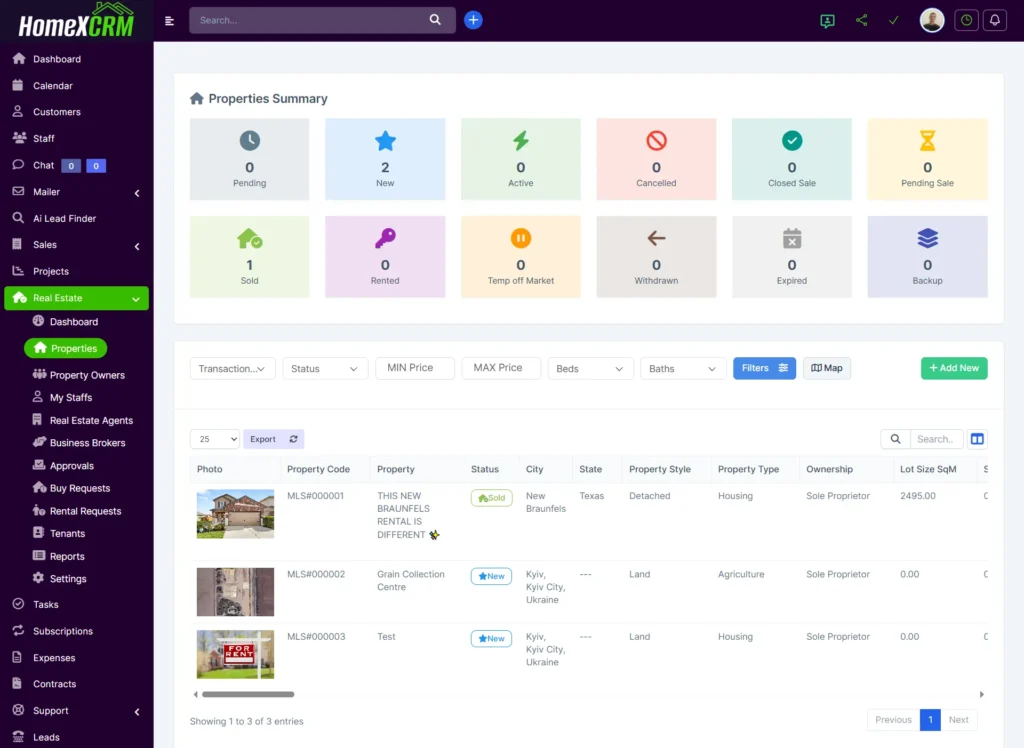Viewport: 1024px width, 748px height.
Task: Open the 25 entries-per-page dropdown
Action: [214, 439]
